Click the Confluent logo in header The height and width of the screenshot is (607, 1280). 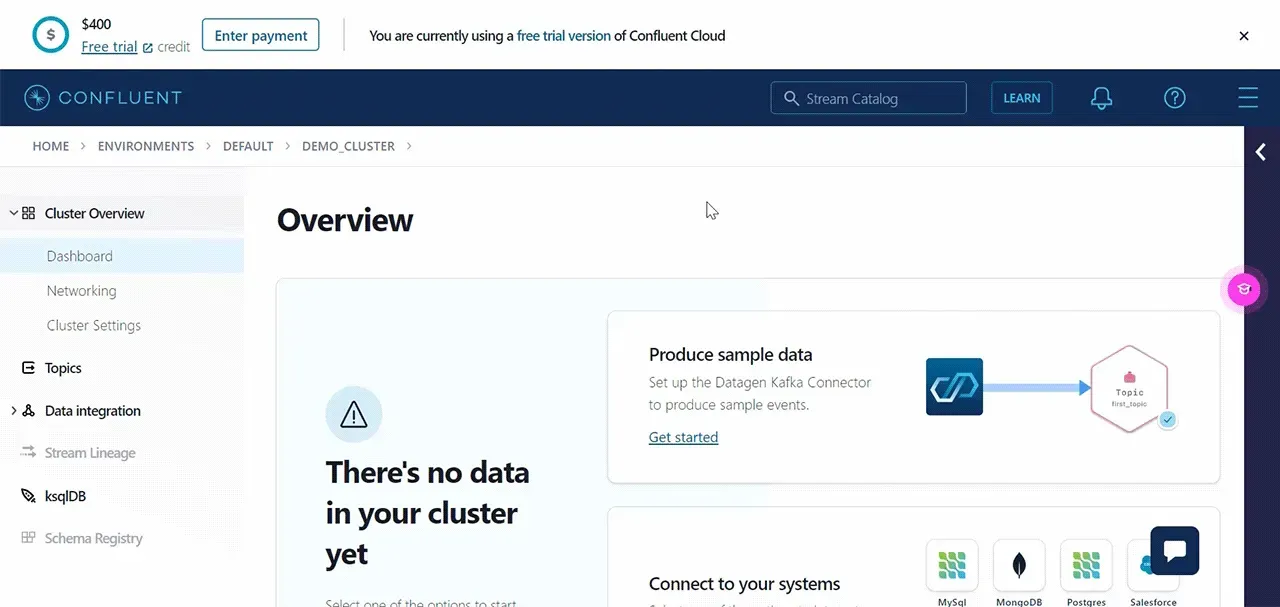point(103,98)
